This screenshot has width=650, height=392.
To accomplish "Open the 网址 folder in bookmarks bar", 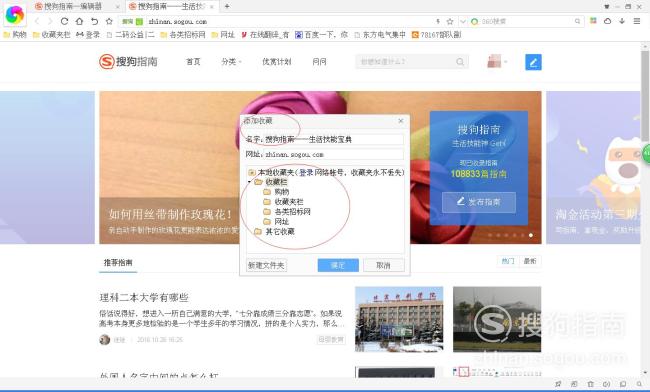I will (223, 35).
